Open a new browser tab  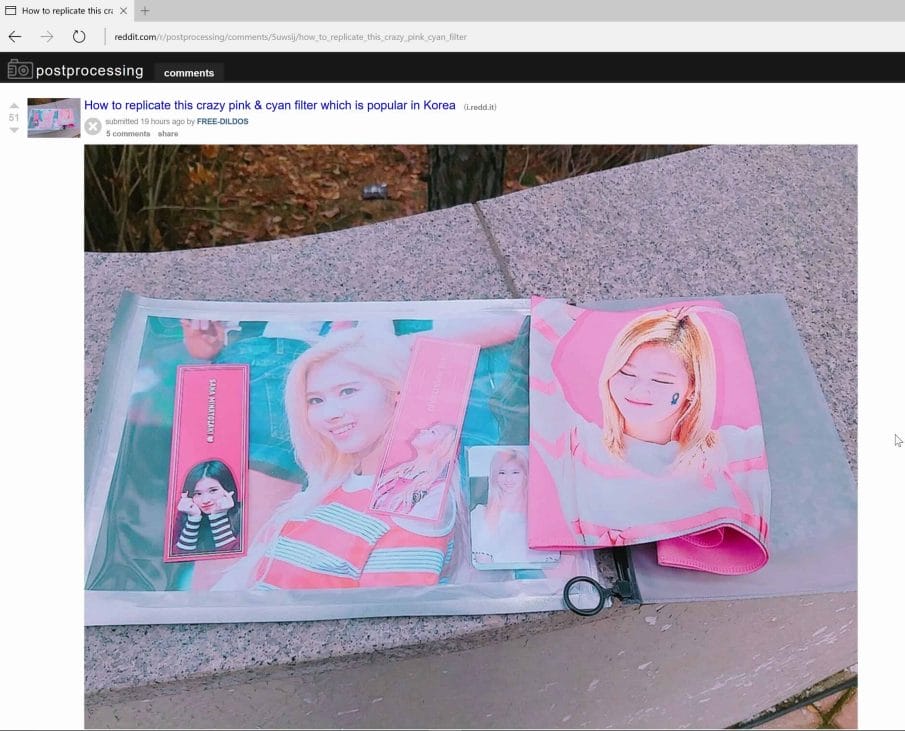145,11
